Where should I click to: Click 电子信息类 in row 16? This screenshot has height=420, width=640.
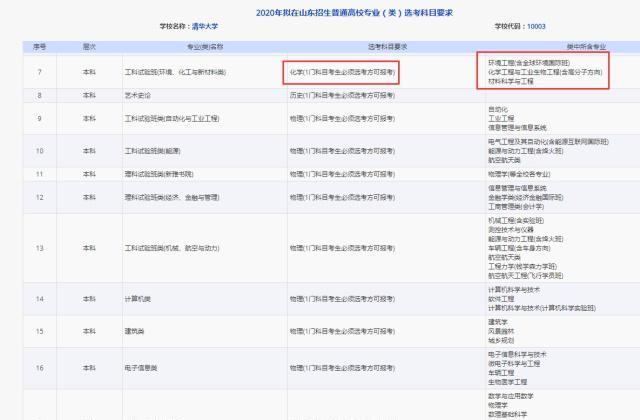pos(141,368)
